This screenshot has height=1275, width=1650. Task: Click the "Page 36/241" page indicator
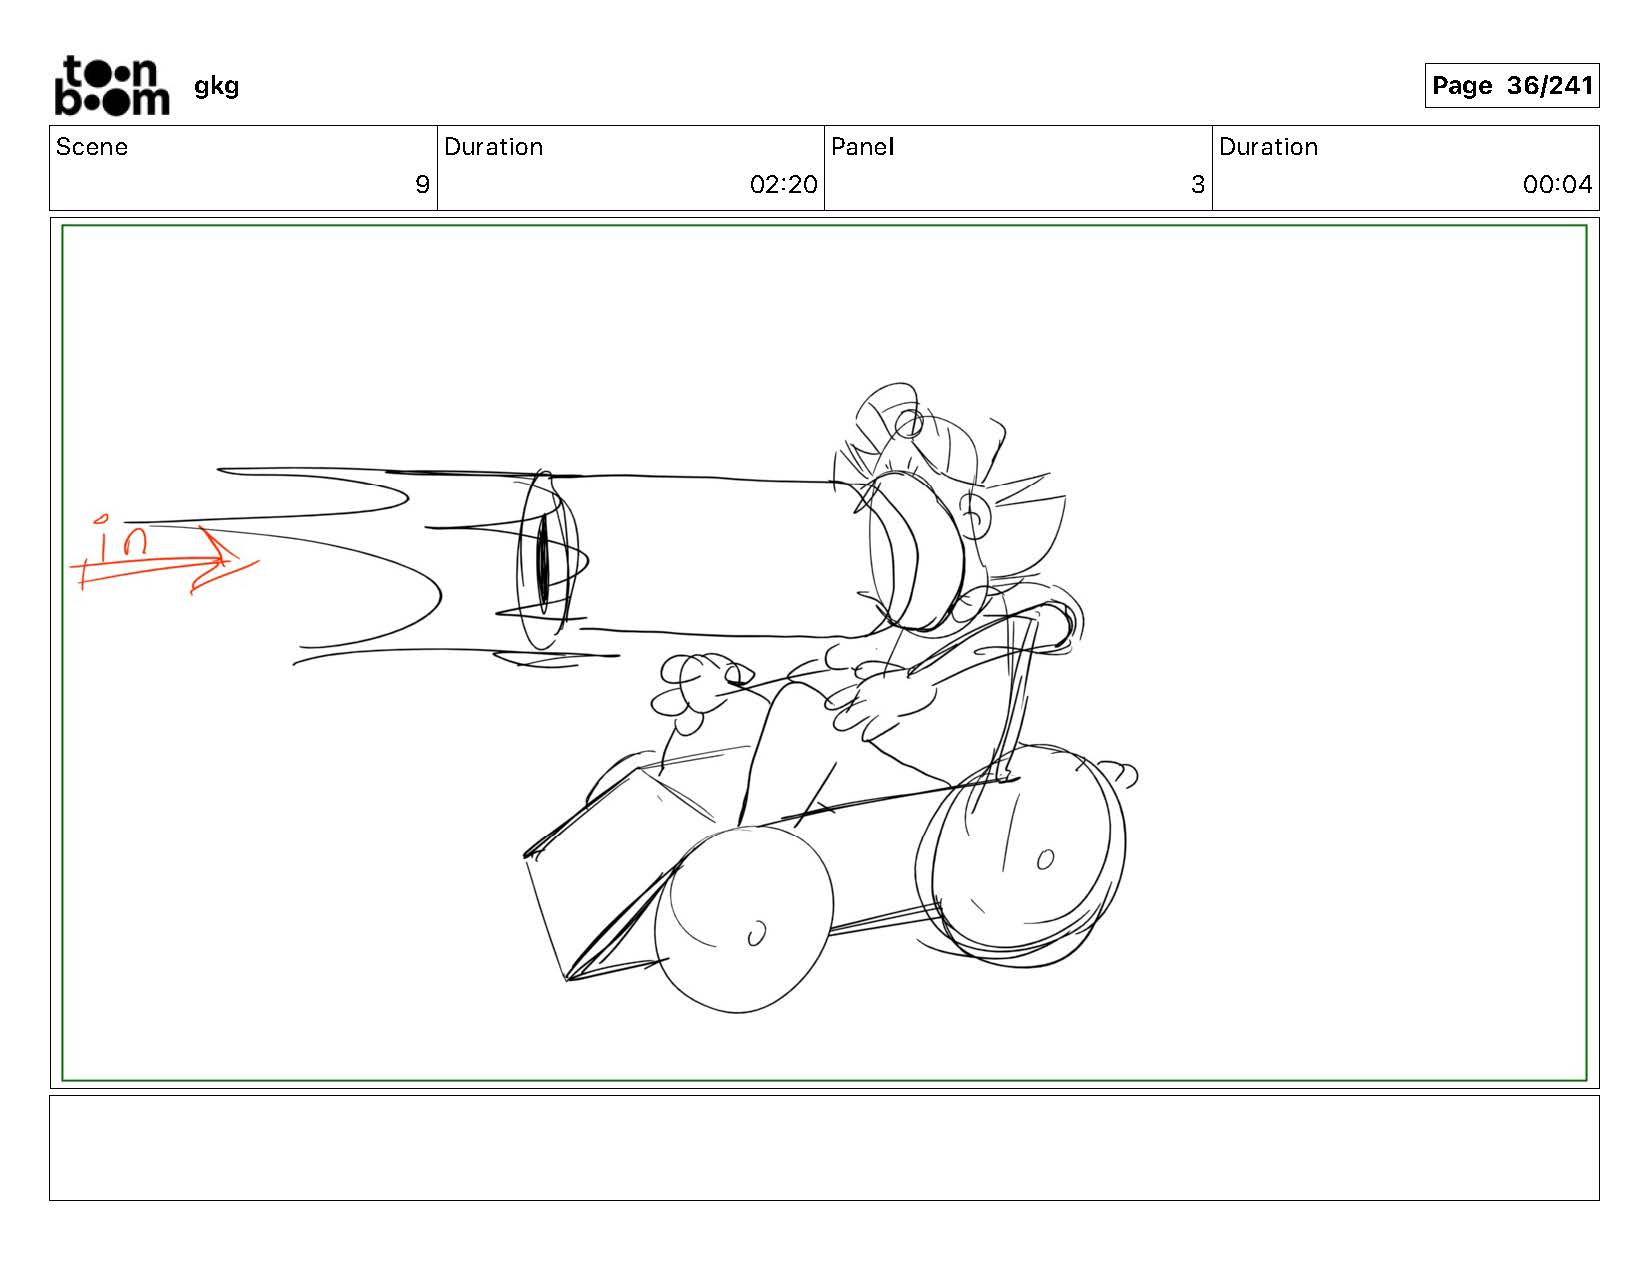click(1511, 86)
